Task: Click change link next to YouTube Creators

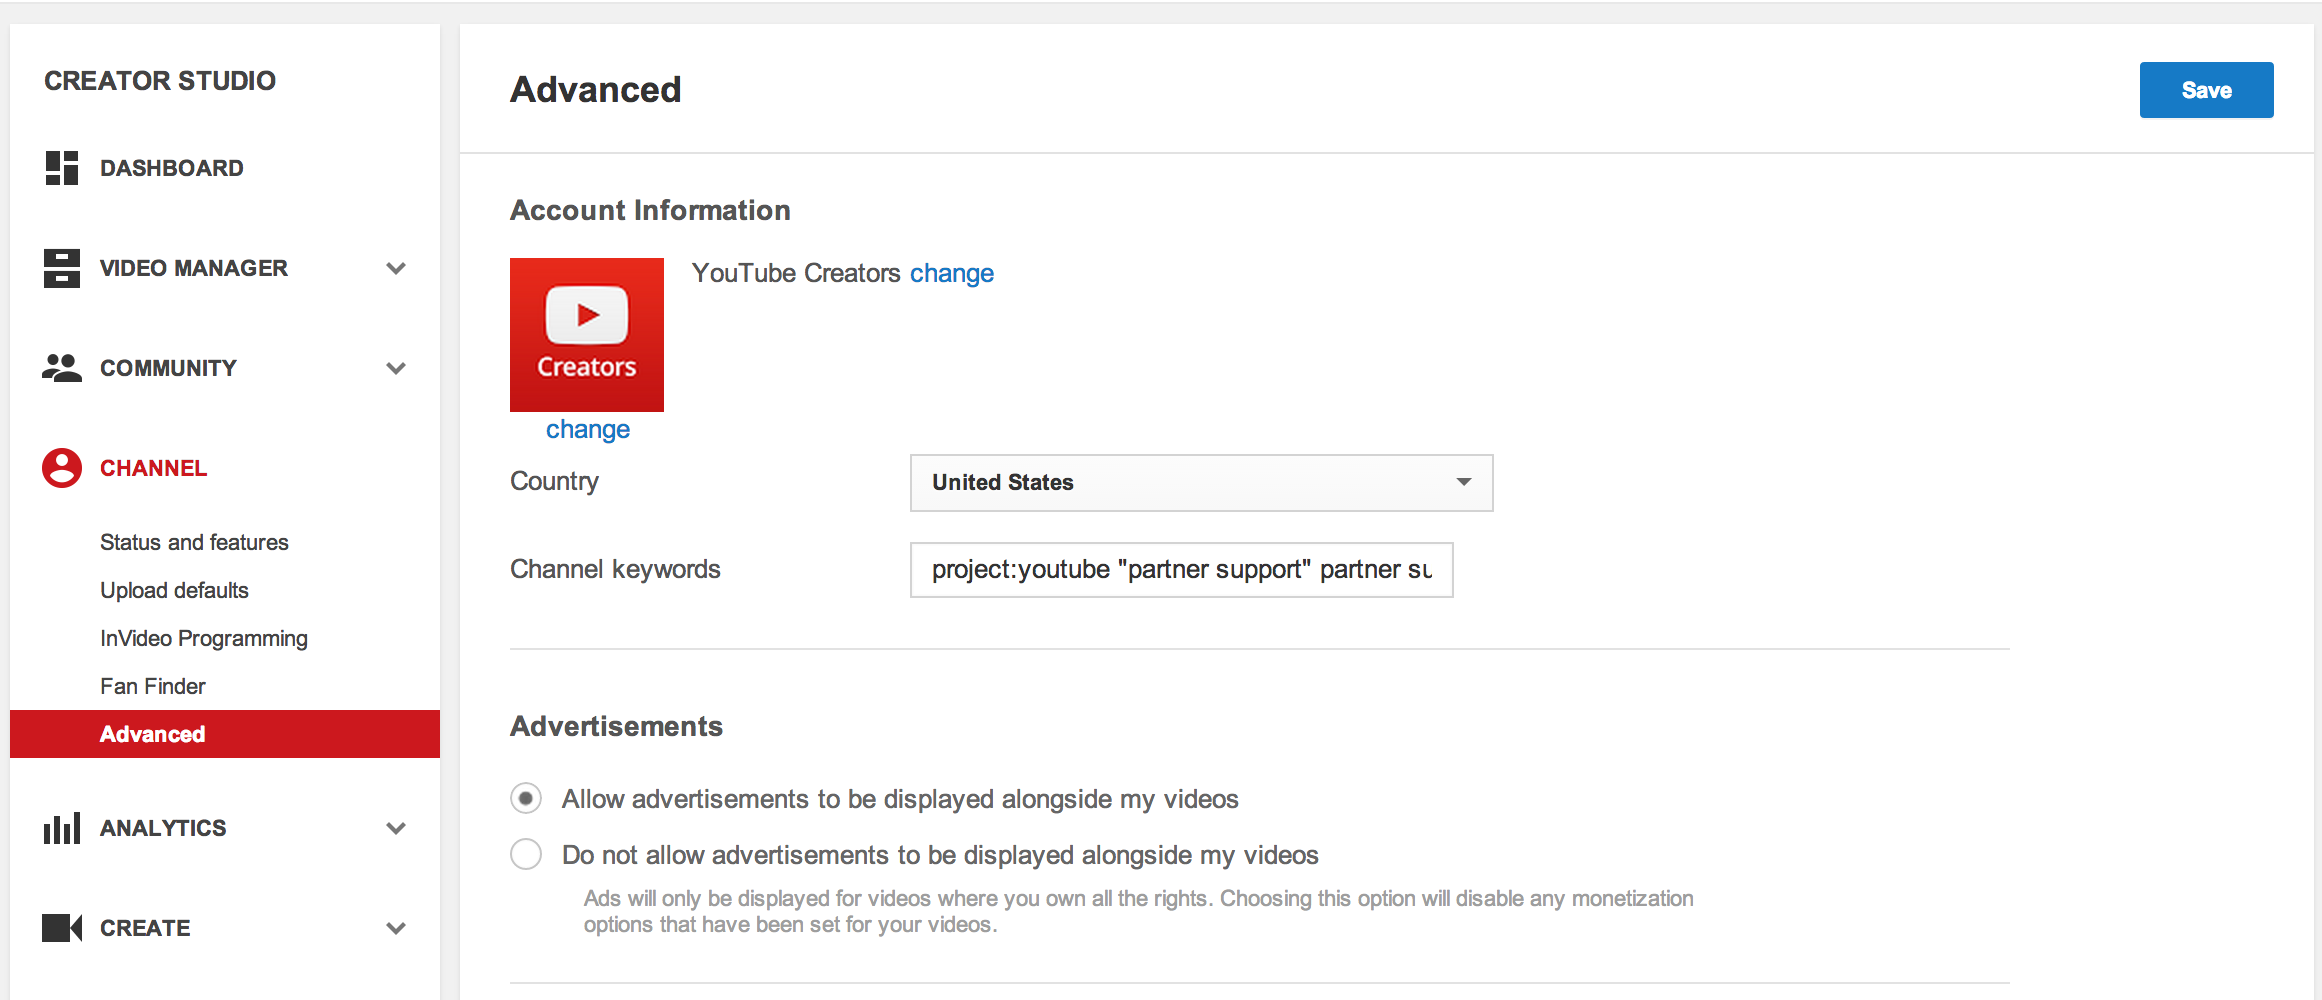Action: tap(951, 273)
